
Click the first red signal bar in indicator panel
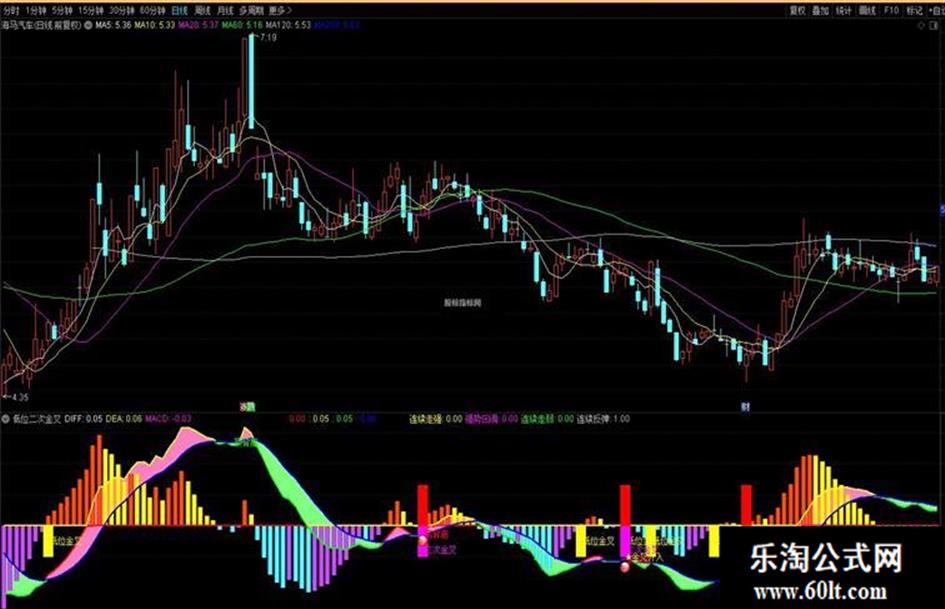[x=422, y=505]
